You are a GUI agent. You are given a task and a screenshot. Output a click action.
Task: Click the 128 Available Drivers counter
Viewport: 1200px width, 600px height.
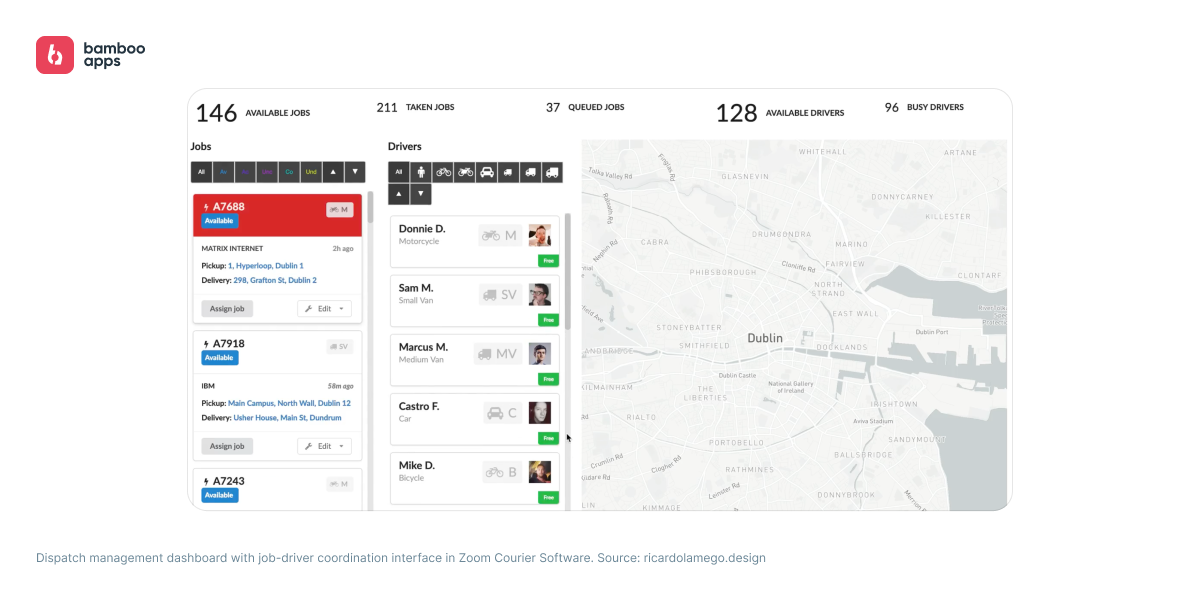click(779, 113)
